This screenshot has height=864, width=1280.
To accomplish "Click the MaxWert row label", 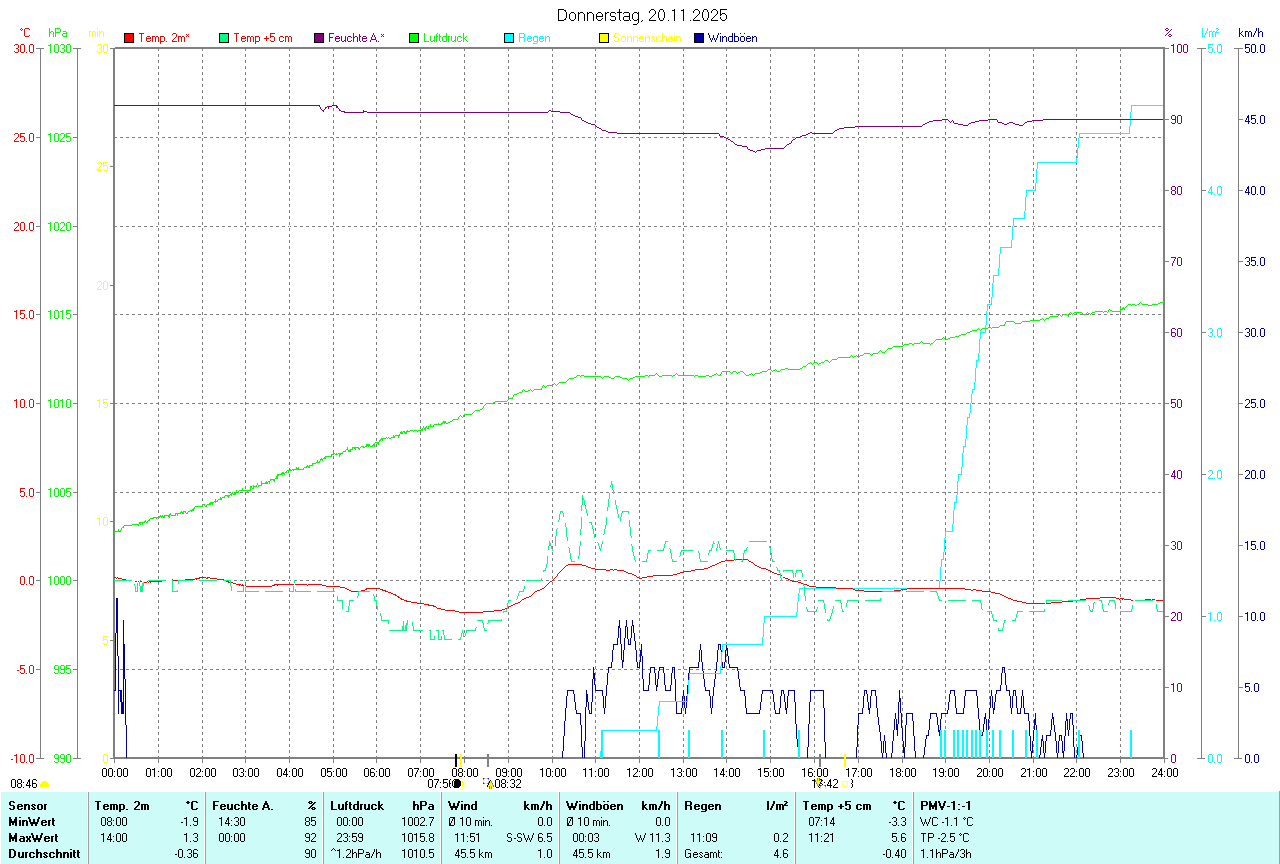I will point(33,837).
